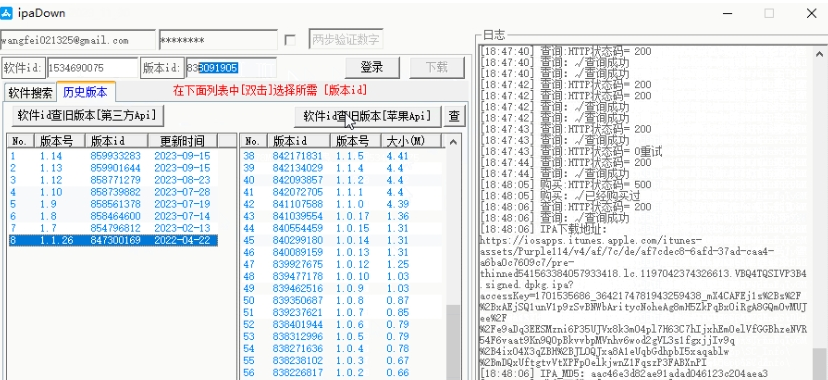The width and height of the screenshot is (828, 380).
Task: Click version id 841107588
Action: pyautogui.click(x=297, y=204)
